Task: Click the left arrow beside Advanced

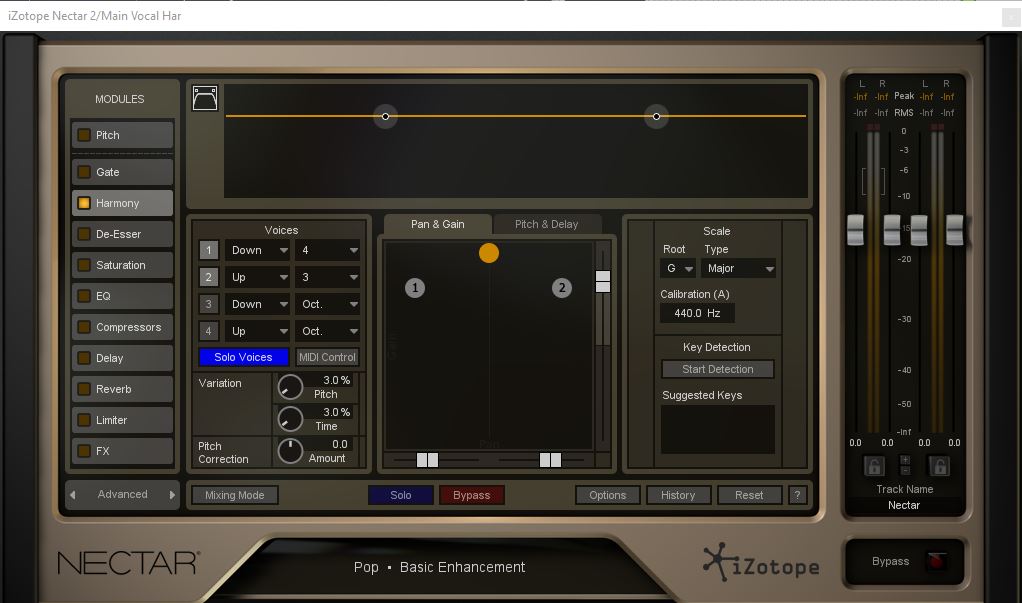Action: pyautogui.click(x=73, y=495)
